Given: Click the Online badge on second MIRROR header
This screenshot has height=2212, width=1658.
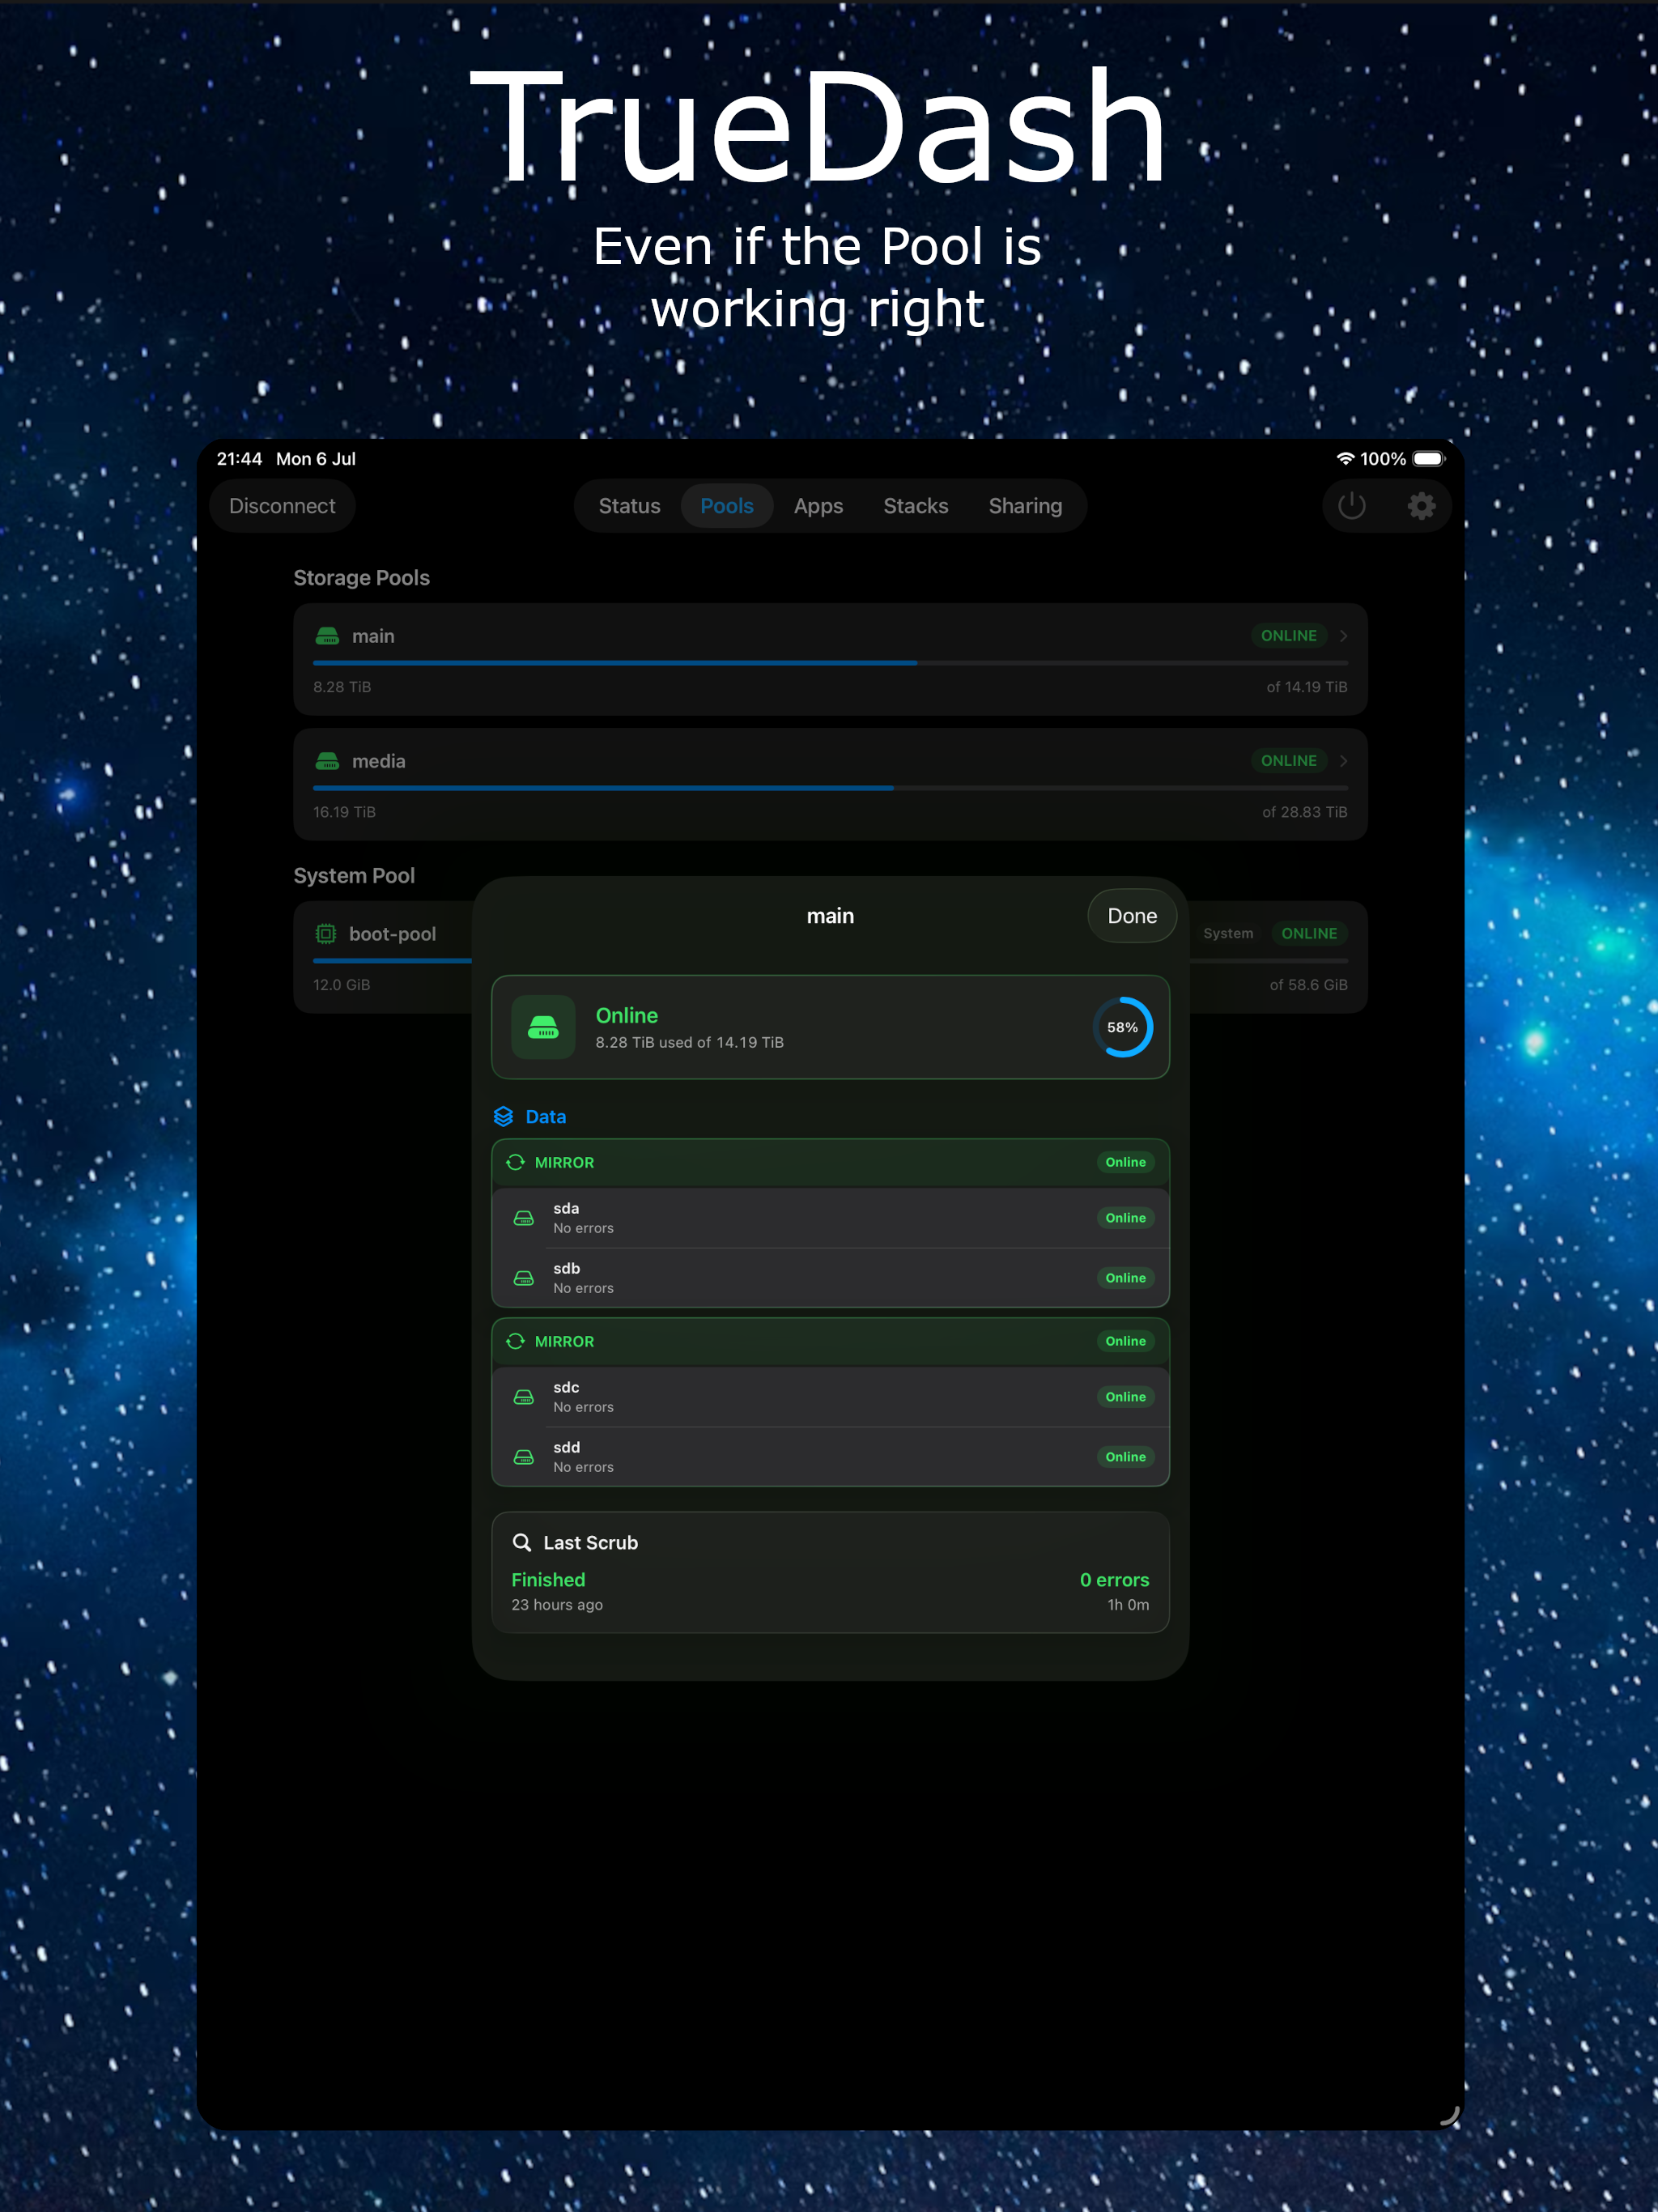Looking at the screenshot, I should [1125, 1341].
